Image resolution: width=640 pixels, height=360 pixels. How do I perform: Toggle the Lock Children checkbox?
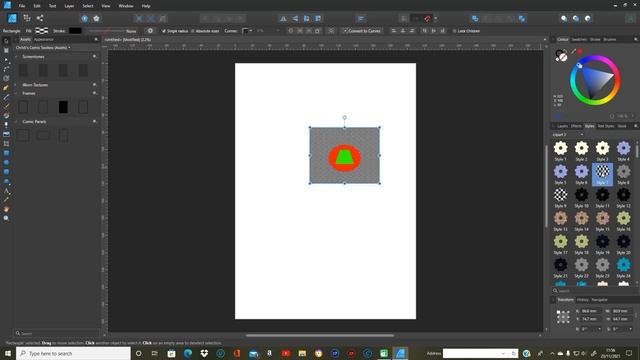pos(454,31)
